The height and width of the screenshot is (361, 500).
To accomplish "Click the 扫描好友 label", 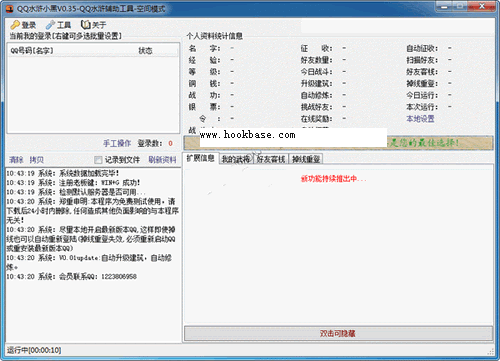I will pyautogui.click(x=422, y=60).
